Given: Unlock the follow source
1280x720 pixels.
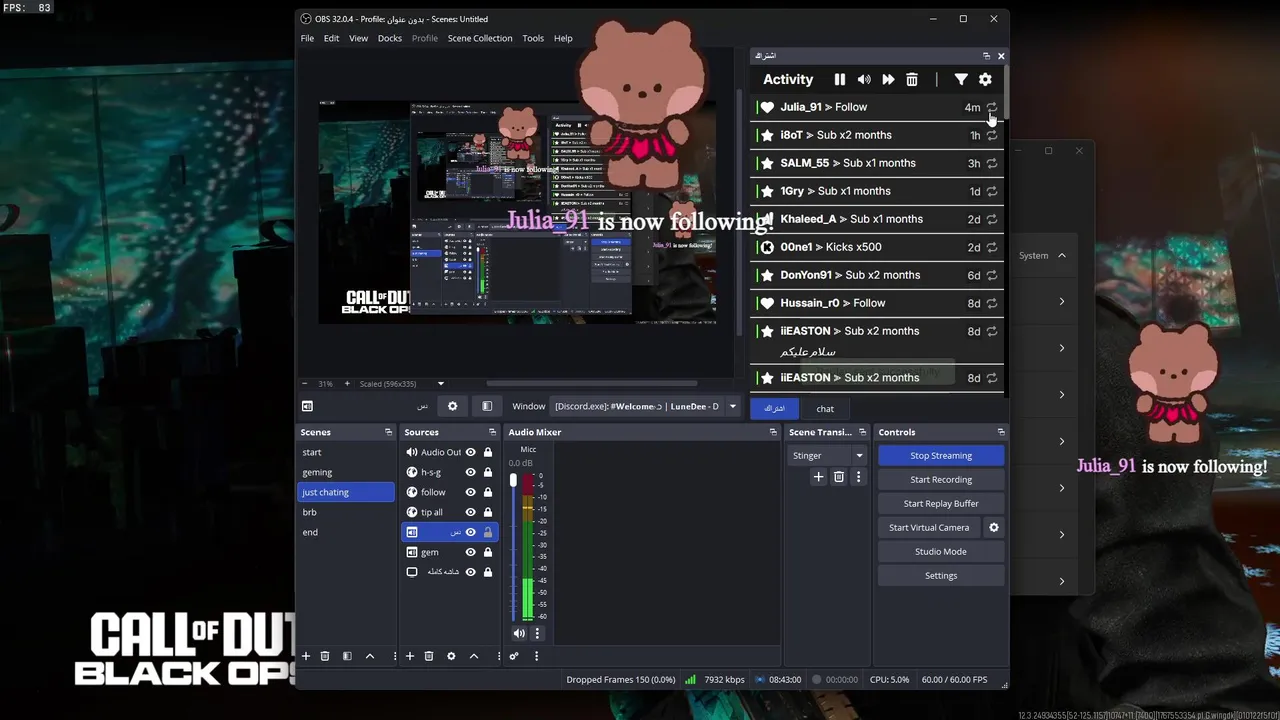Looking at the screenshot, I should pos(488,492).
